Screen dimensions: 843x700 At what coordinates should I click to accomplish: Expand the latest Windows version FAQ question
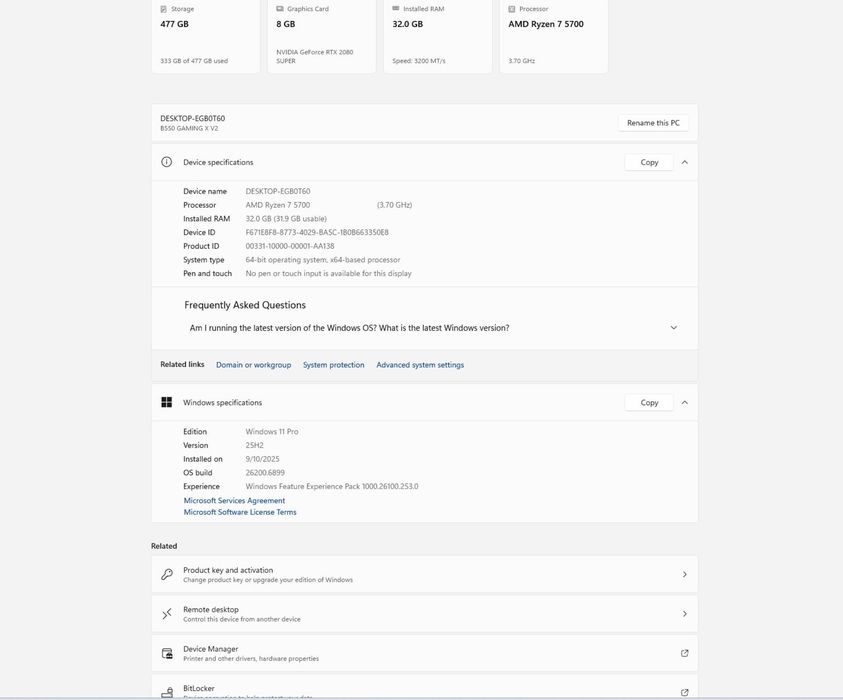(673, 328)
